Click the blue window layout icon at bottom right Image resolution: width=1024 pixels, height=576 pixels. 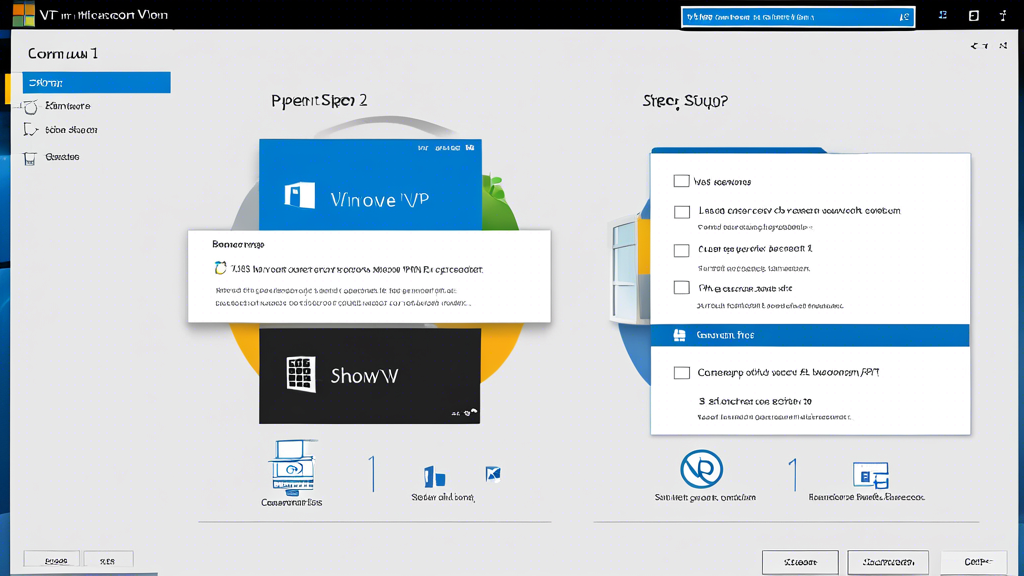click(870, 475)
